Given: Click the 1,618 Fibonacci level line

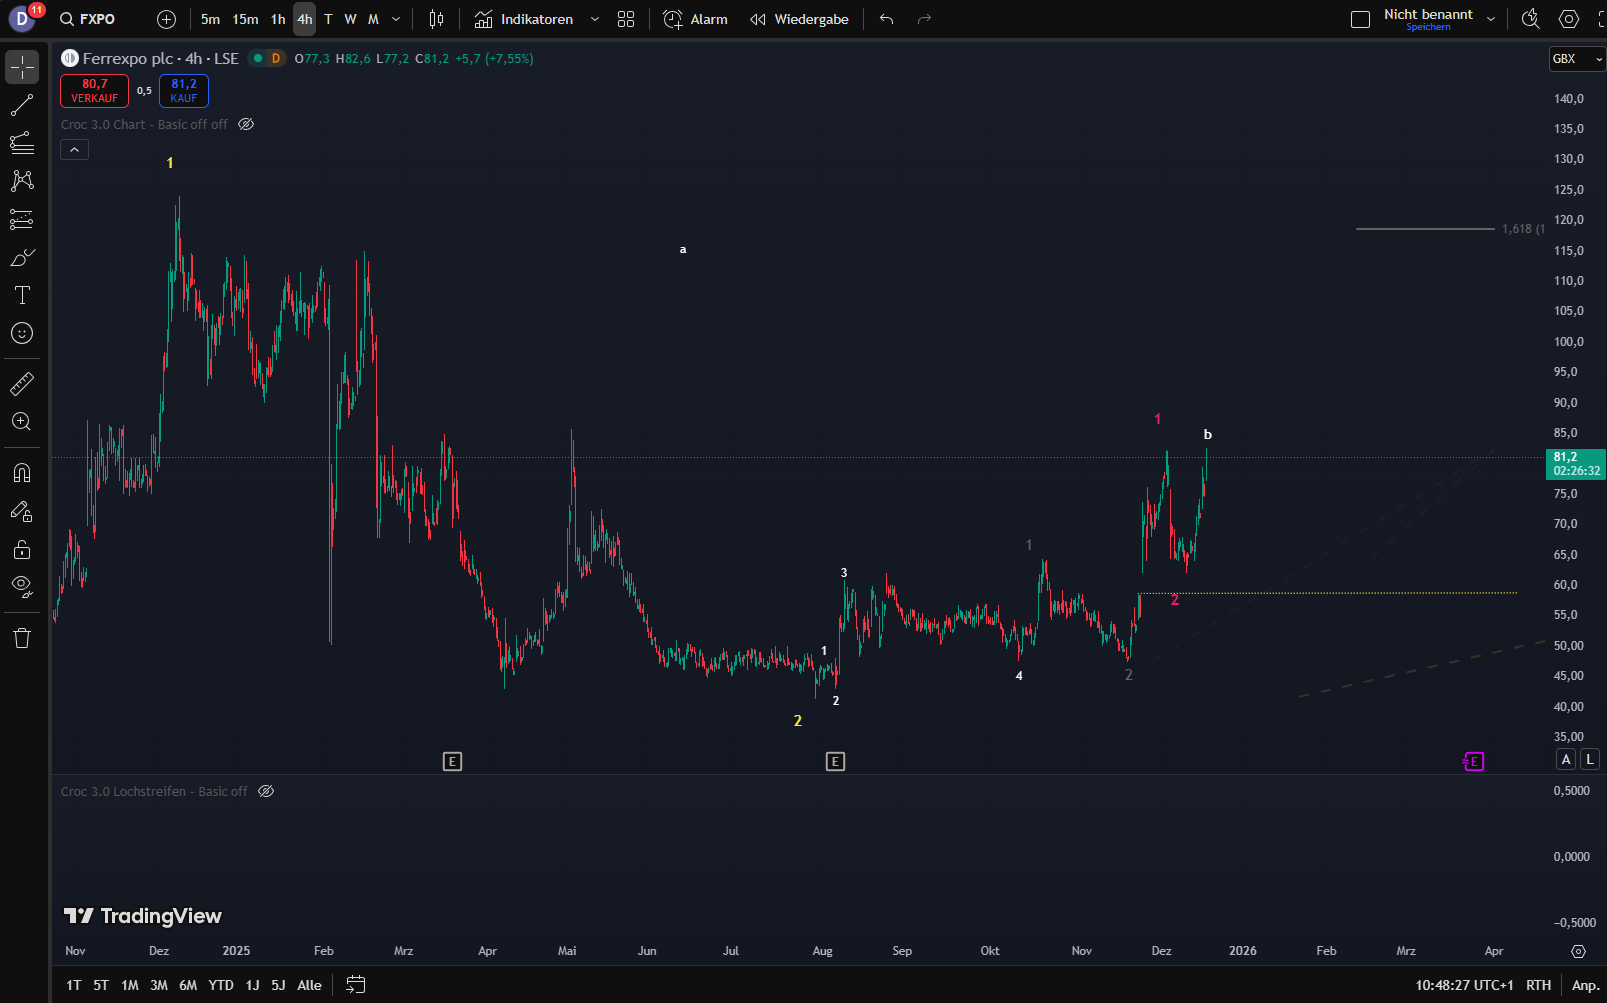Looking at the screenshot, I should pos(1425,229).
